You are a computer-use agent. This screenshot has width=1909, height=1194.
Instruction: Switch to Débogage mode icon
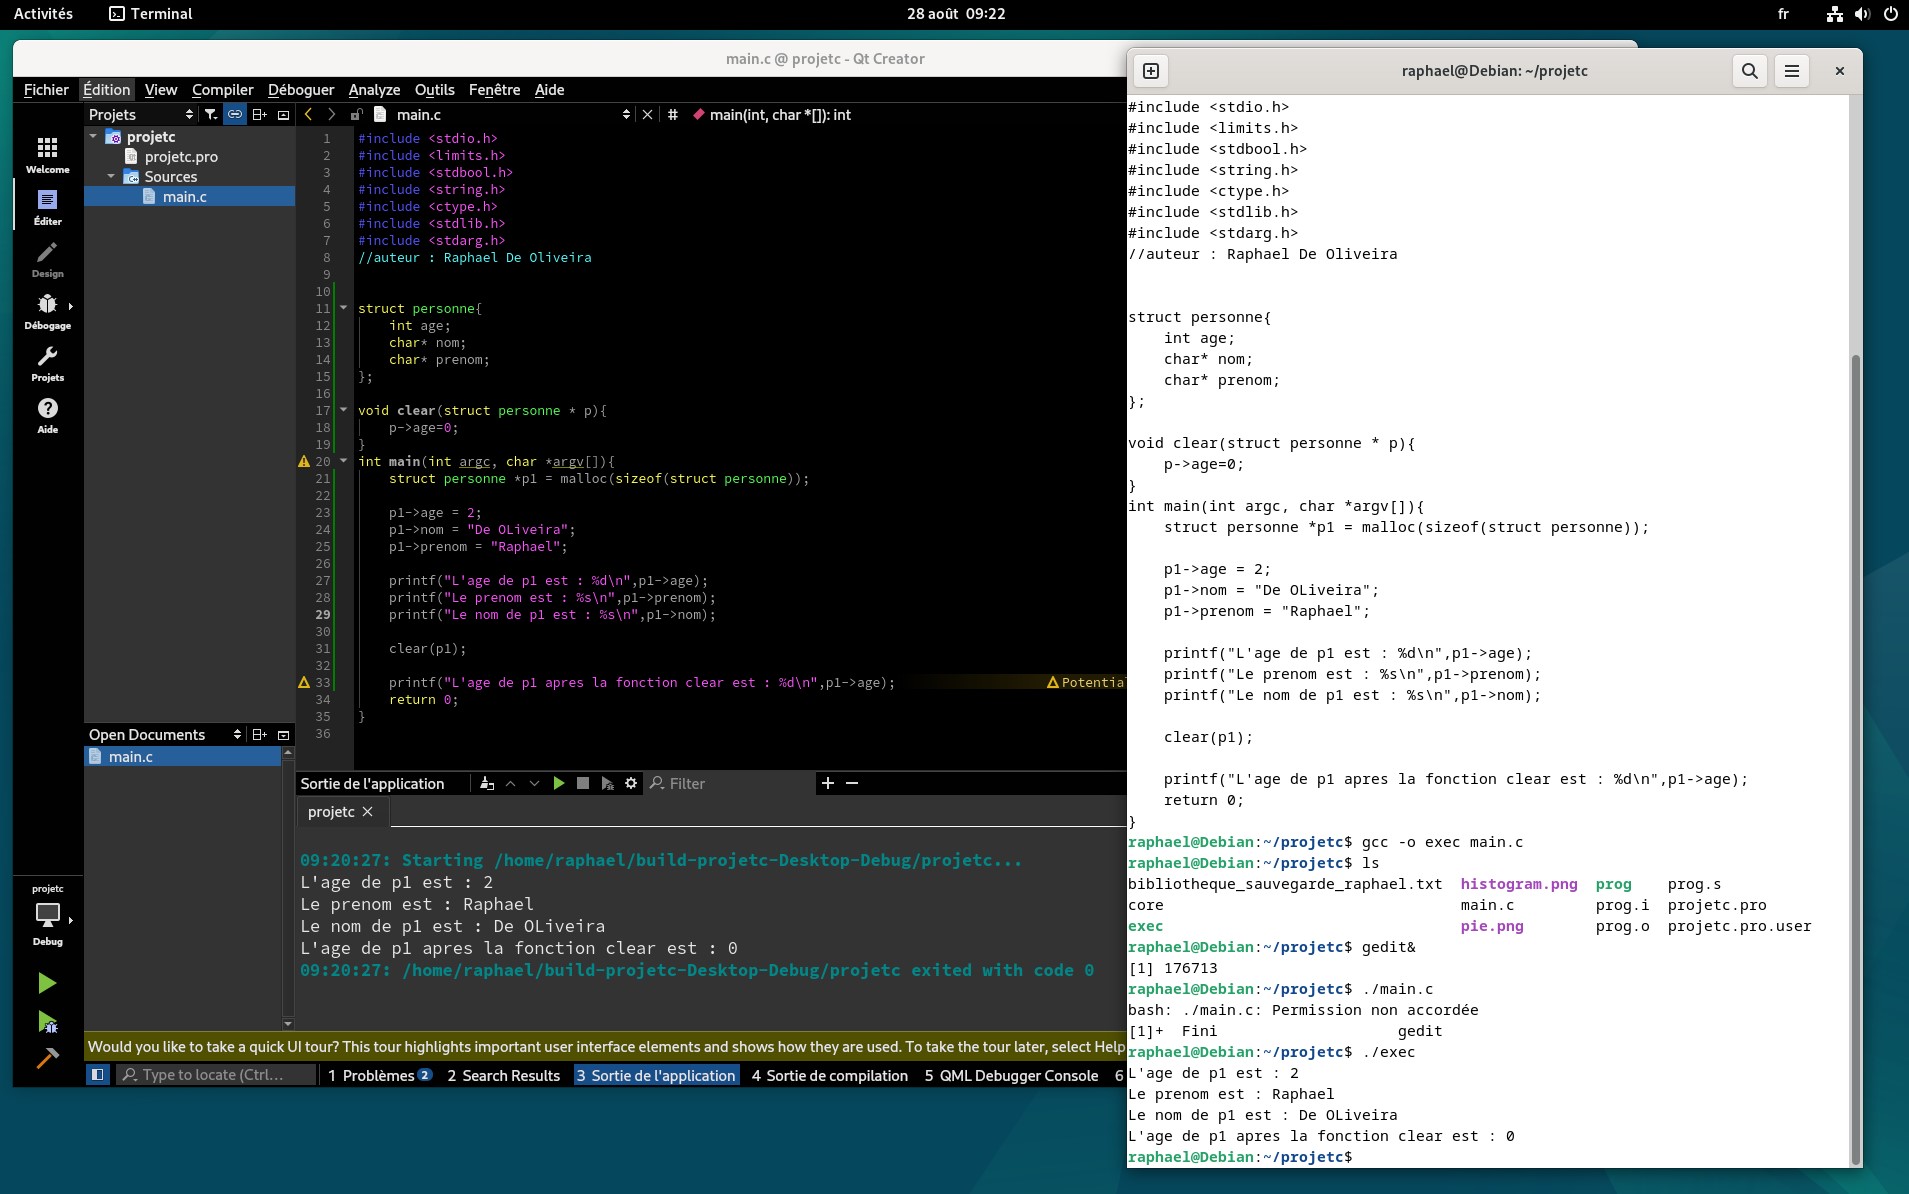pyautogui.click(x=47, y=311)
